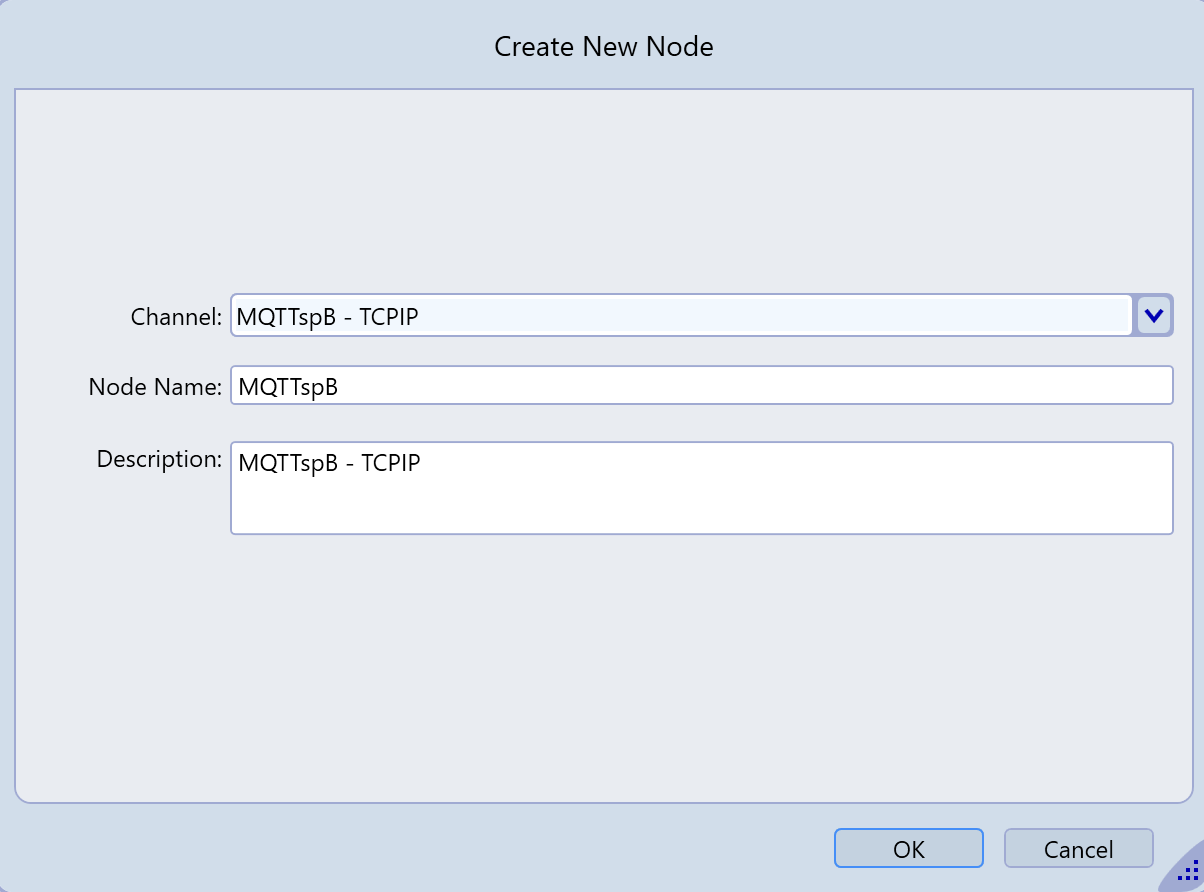Click the dotted resize grip in dialog corner
Image resolution: width=1204 pixels, height=892 pixels.
[x=1188, y=873]
